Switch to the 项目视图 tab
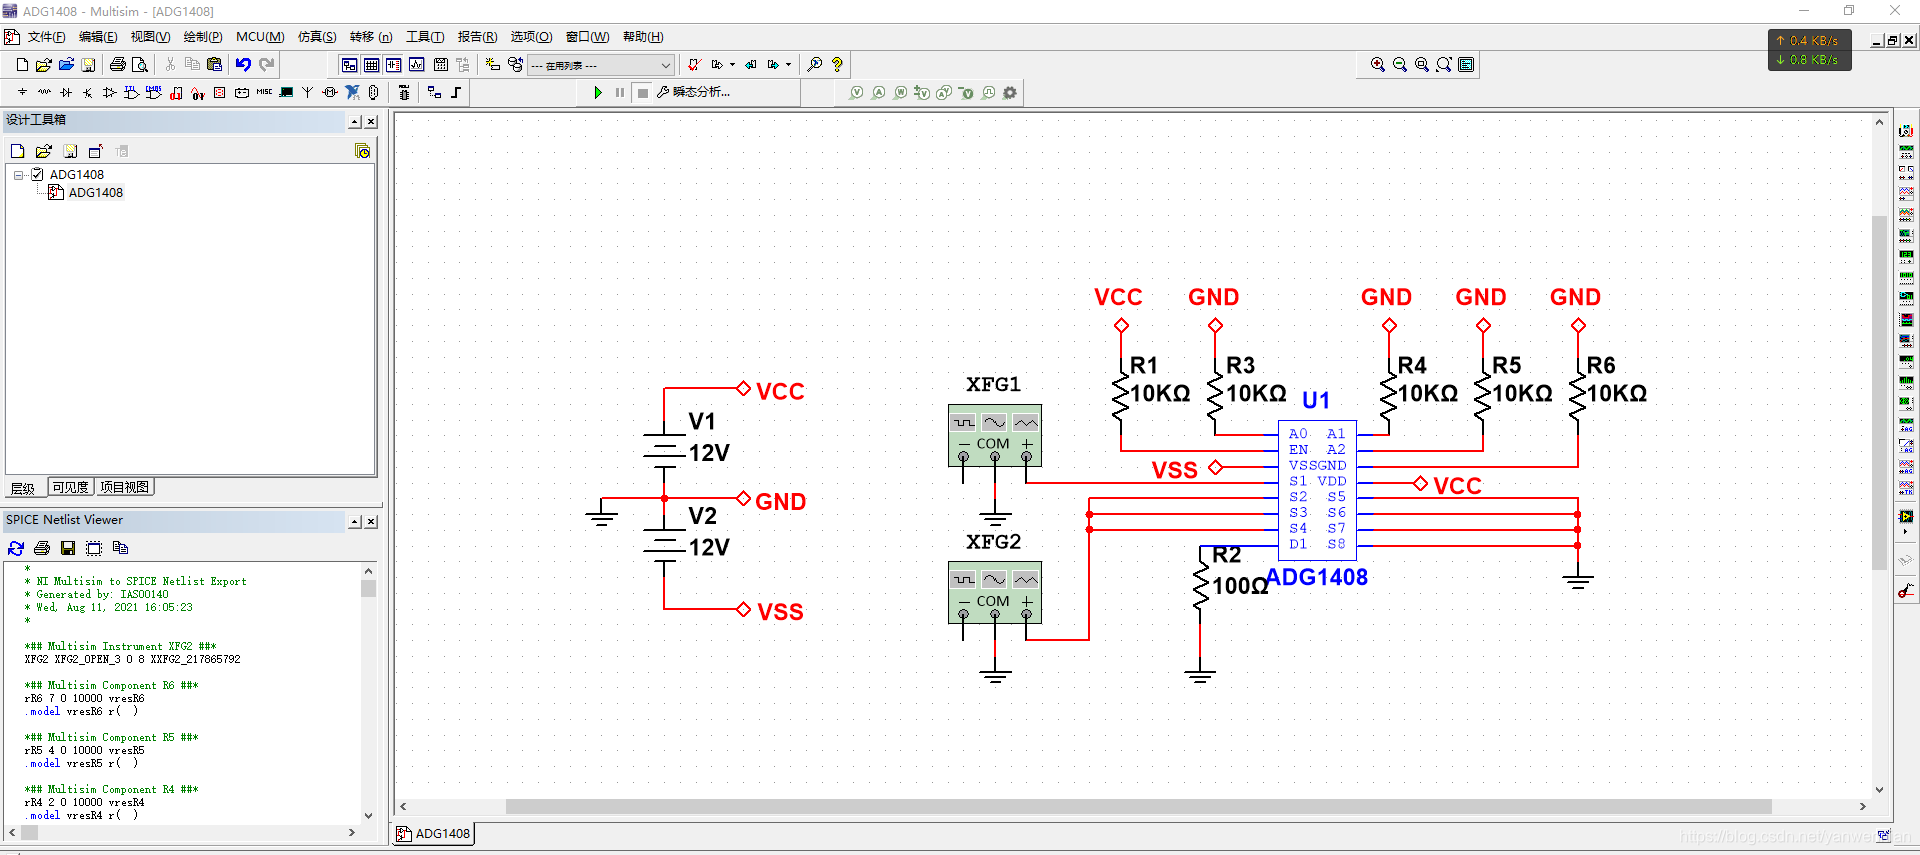Viewport: 1920px width, 855px height. click(x=125, y=488)
